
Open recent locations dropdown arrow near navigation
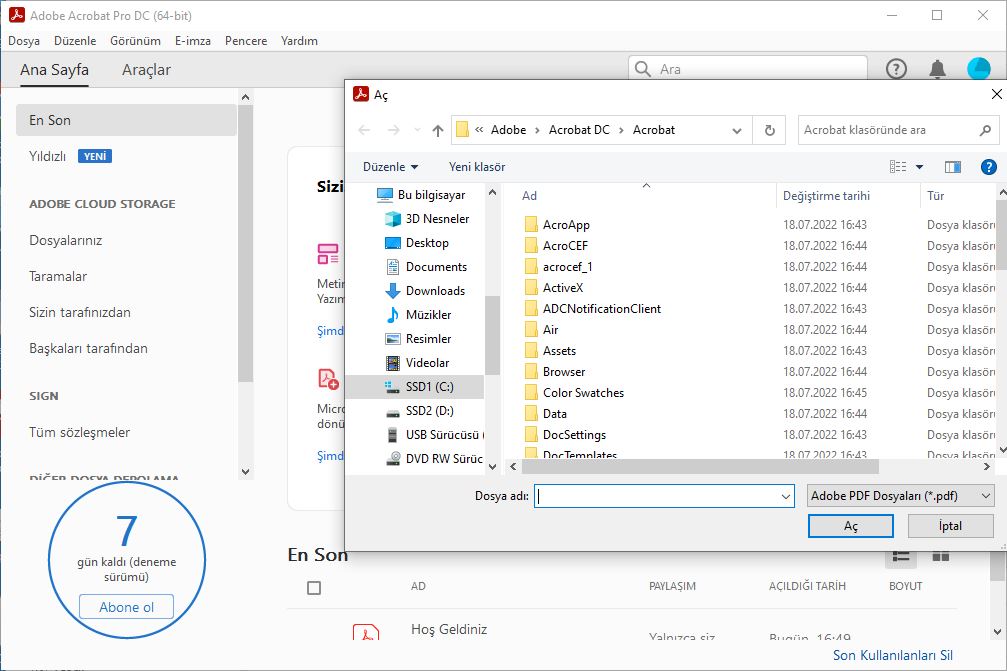point(417,130)
